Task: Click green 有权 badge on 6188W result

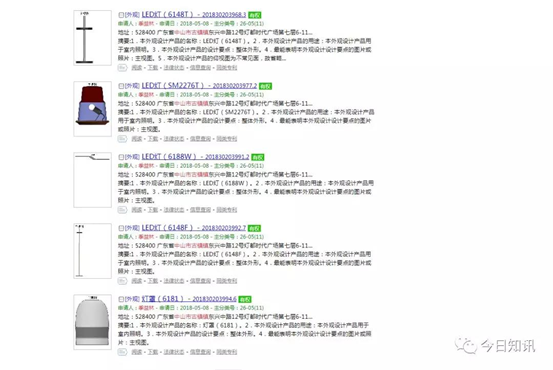Action: (258, 157)
